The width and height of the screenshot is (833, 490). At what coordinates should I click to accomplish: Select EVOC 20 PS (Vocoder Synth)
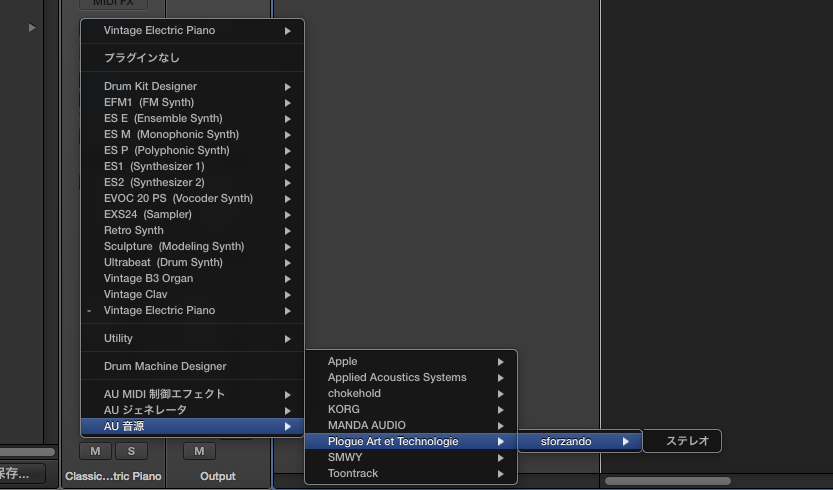192,198
